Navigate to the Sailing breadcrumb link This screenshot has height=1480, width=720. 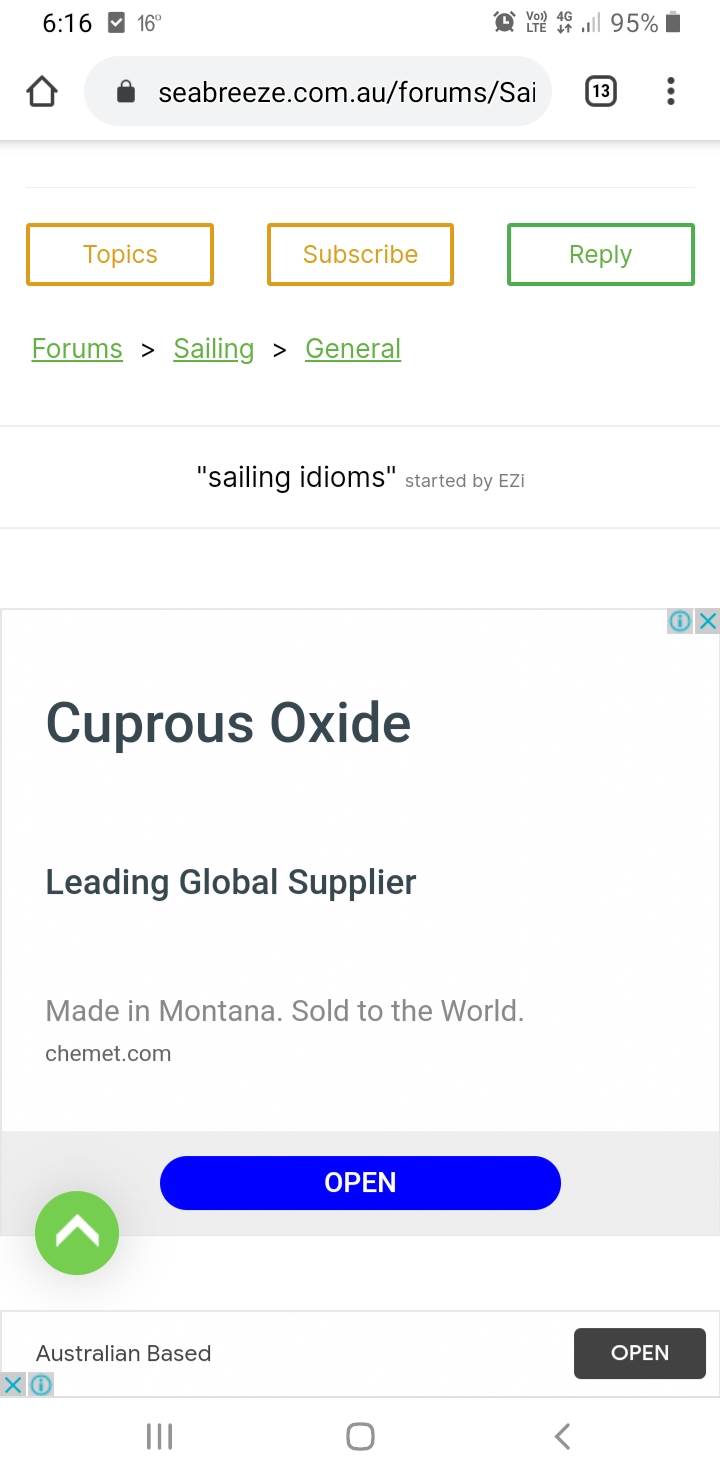click(214, 349)
